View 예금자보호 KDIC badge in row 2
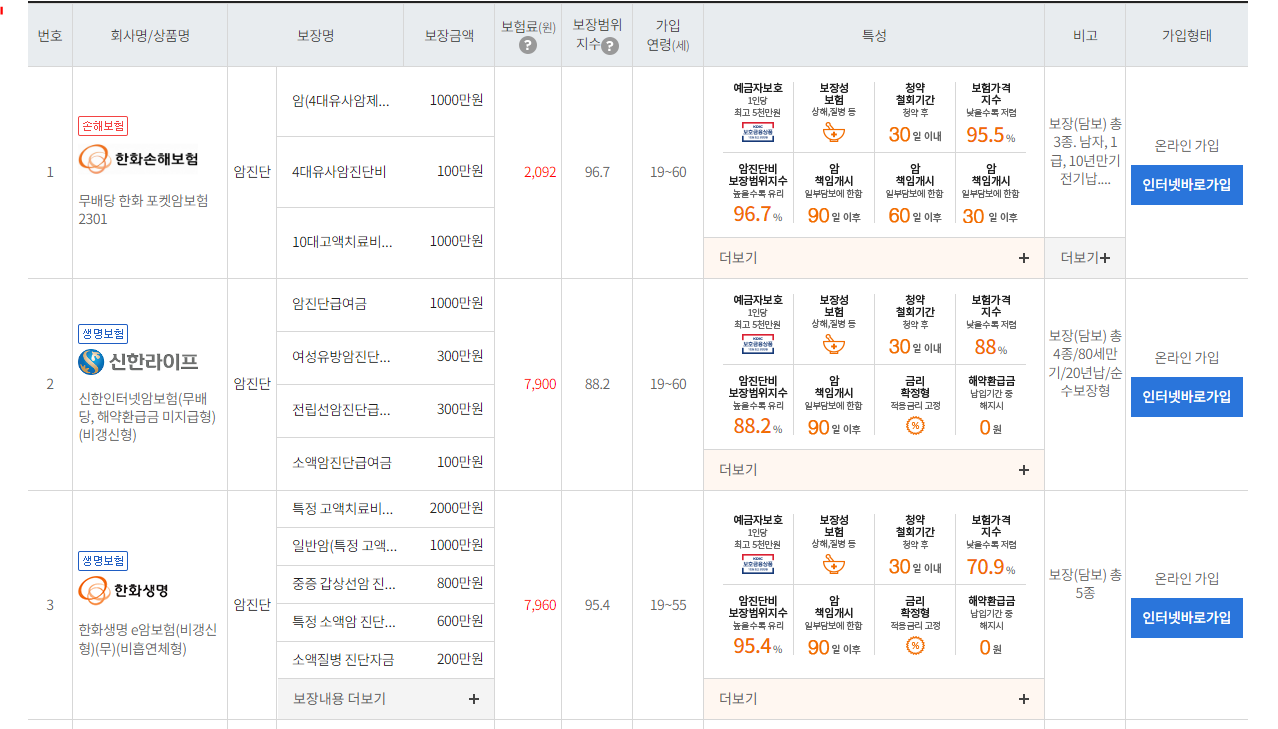The width and height of the screenshot is (1278, 729). [758, 345]
